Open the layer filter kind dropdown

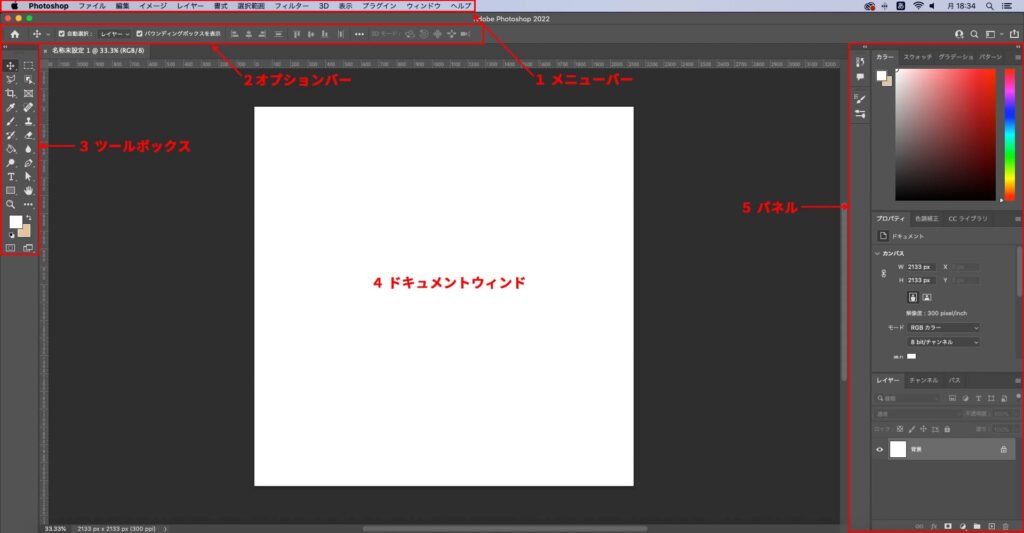(908, 398)
